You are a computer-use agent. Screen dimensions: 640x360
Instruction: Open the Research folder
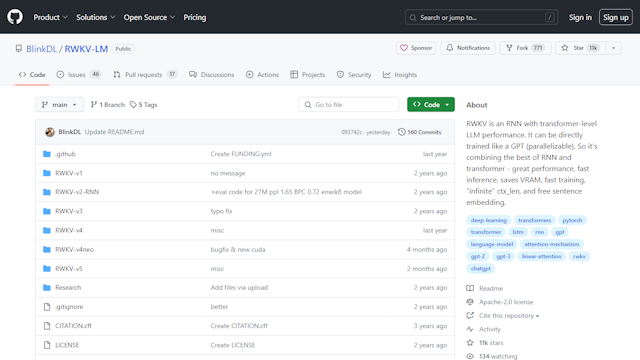click(x=68, y=287)
